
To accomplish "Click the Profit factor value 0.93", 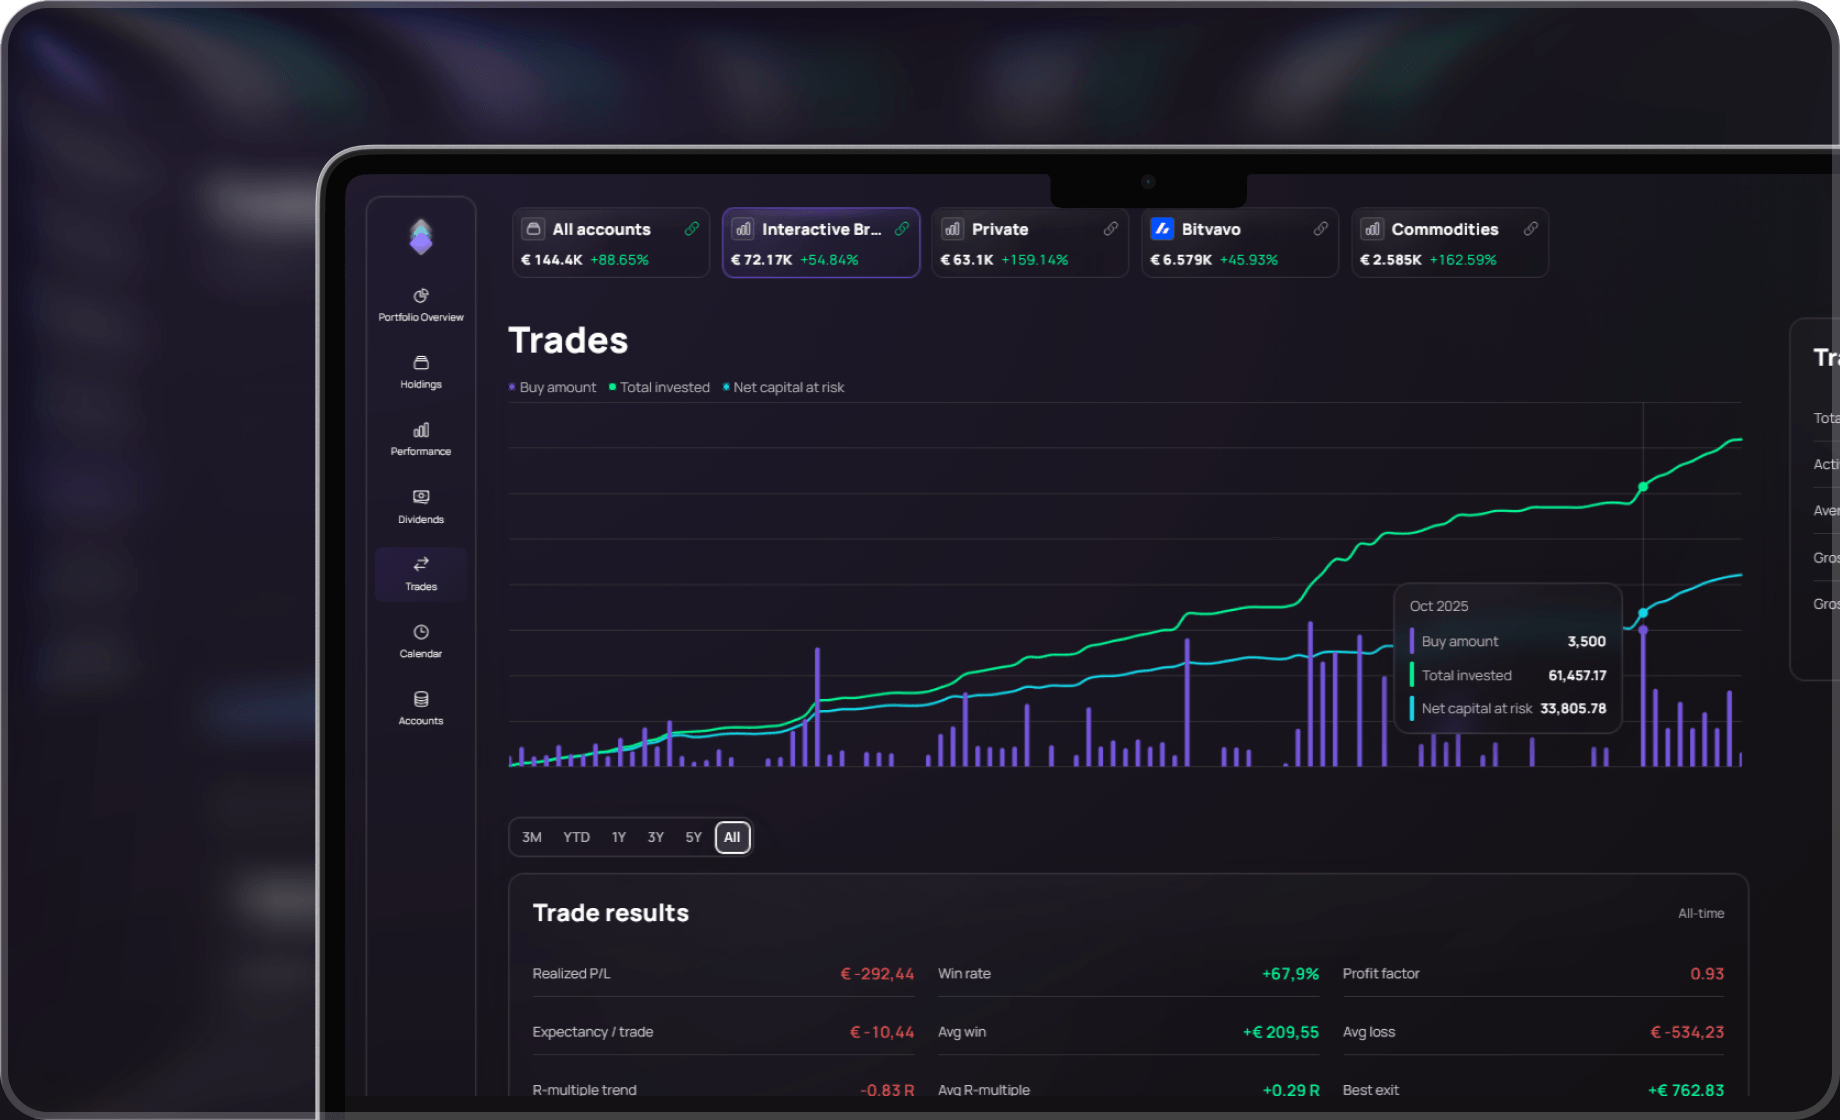I will click(x=1707, y=974).
